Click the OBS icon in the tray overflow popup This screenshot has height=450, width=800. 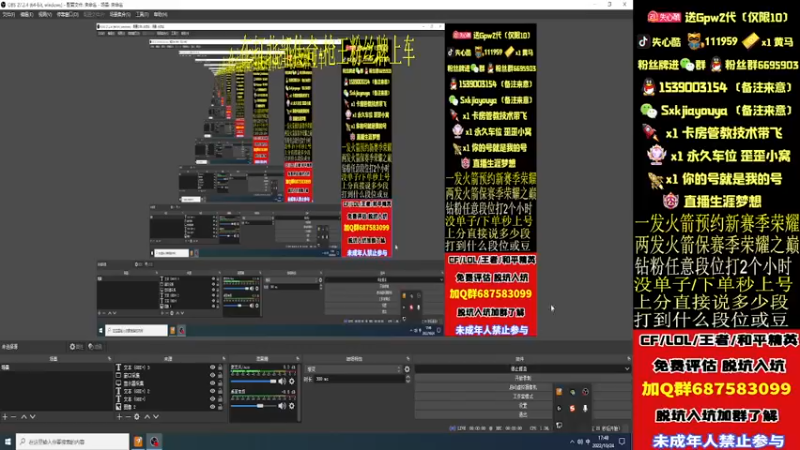(585, 392)
